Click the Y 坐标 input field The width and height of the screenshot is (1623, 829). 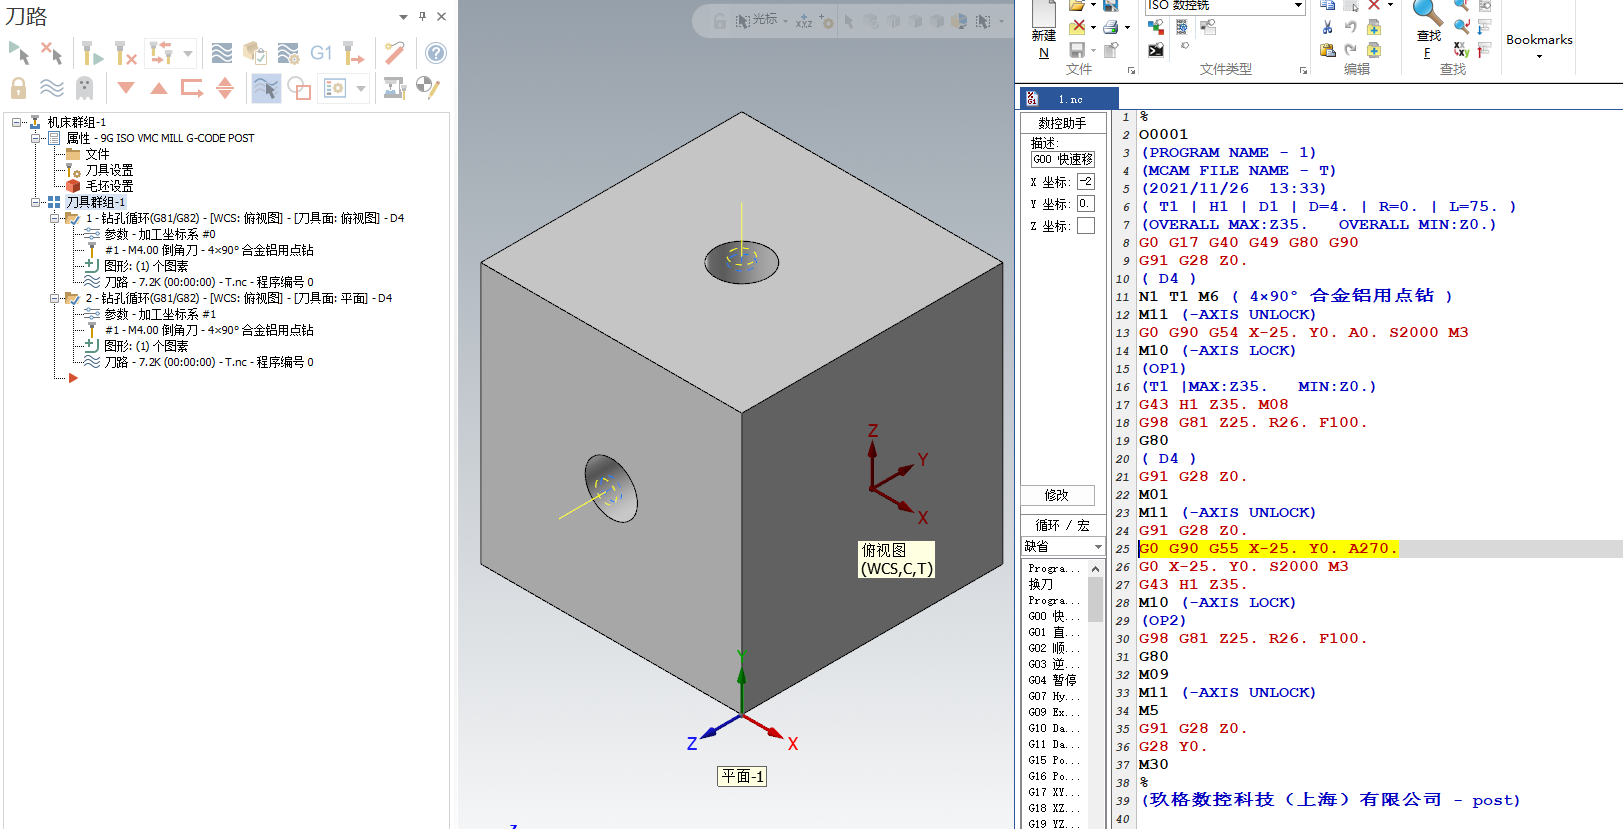(1086, 204)
